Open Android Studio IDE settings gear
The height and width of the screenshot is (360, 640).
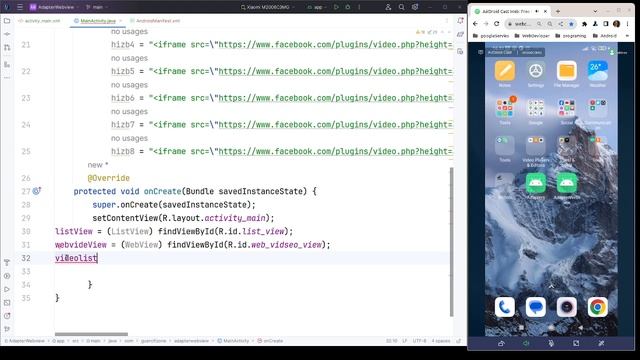[415, 7]
